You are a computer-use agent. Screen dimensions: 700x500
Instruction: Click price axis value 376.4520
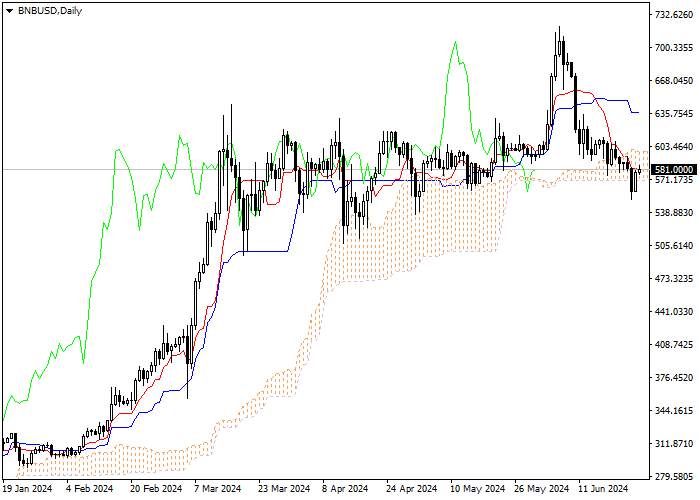[x=674, y=378]
